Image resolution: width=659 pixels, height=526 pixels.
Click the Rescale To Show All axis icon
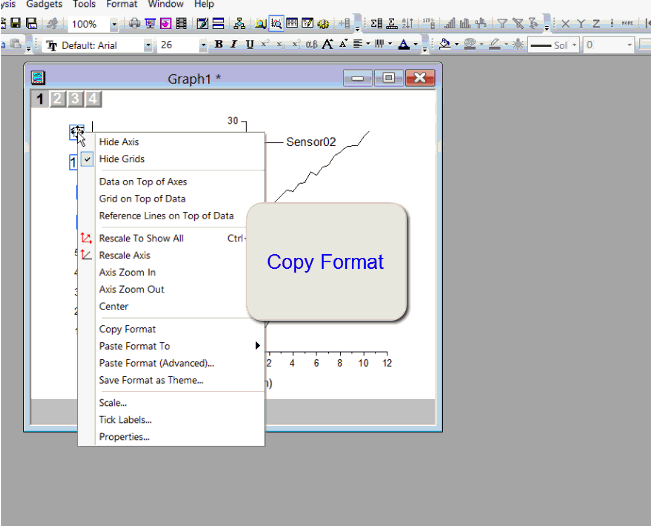[86, 238]
